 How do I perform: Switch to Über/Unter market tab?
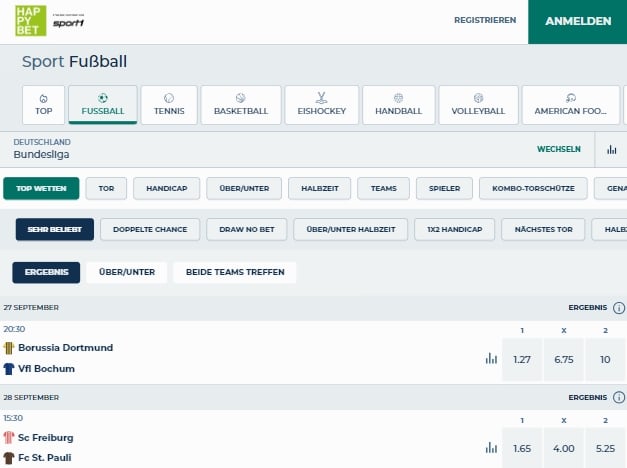point(127,272)
